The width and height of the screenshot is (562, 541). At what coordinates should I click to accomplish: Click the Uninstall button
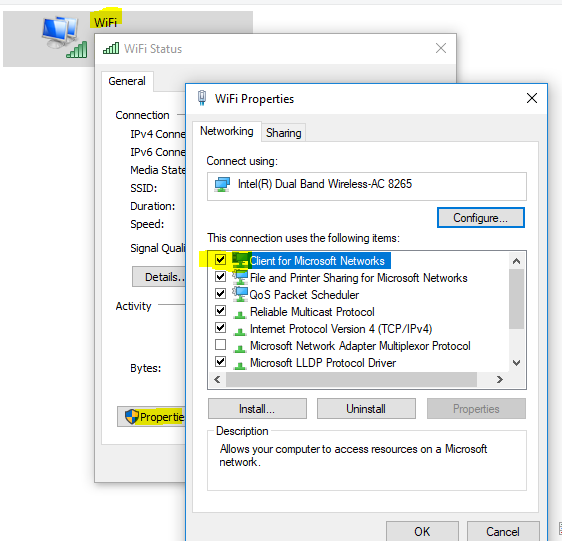[x=366, y=409]
